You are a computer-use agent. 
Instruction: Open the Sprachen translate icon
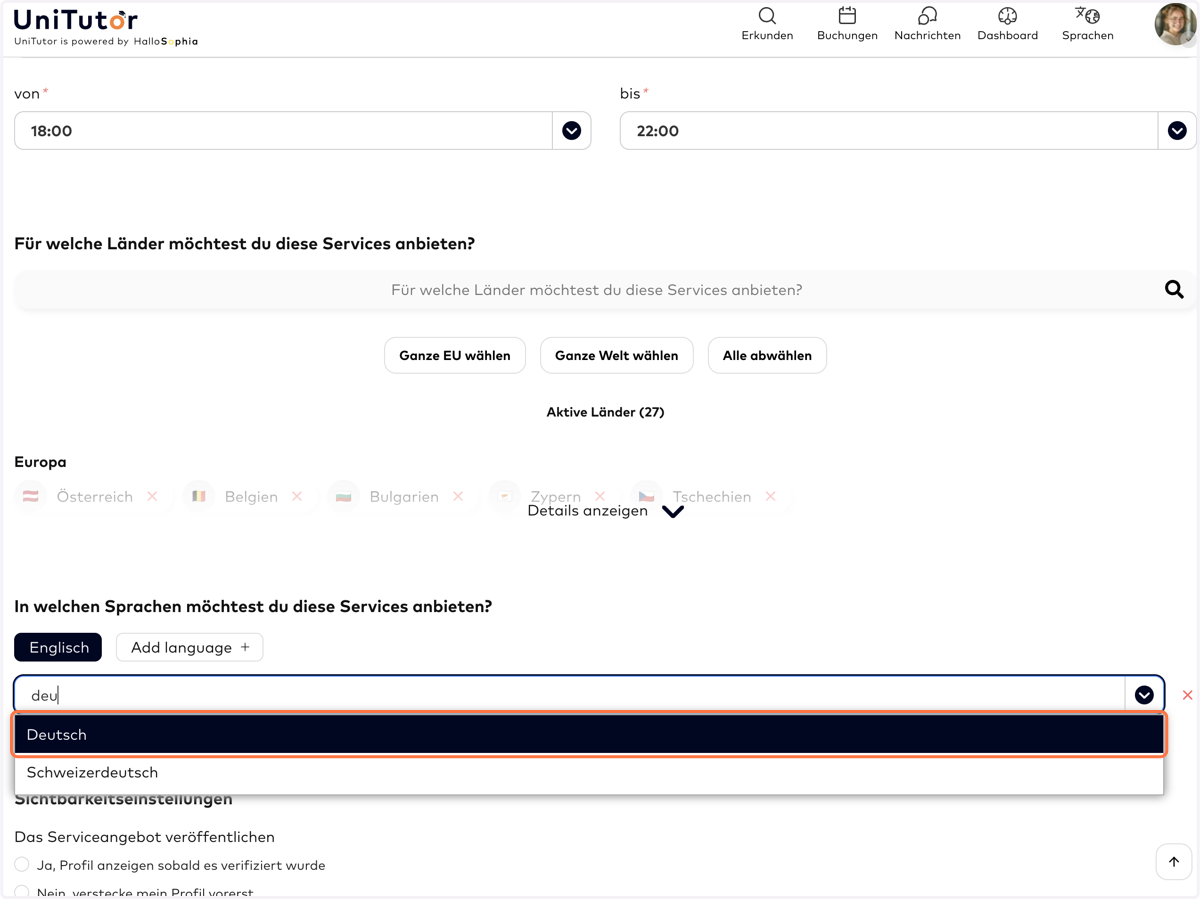click(x=1087, y=16)
